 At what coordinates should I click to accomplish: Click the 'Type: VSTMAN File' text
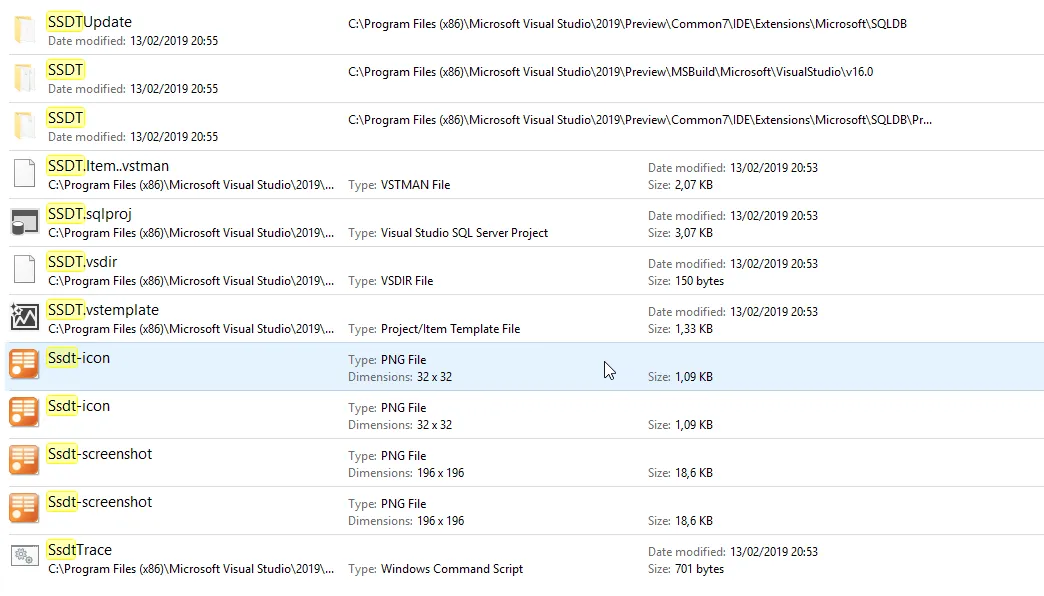(x=399, y=185)
